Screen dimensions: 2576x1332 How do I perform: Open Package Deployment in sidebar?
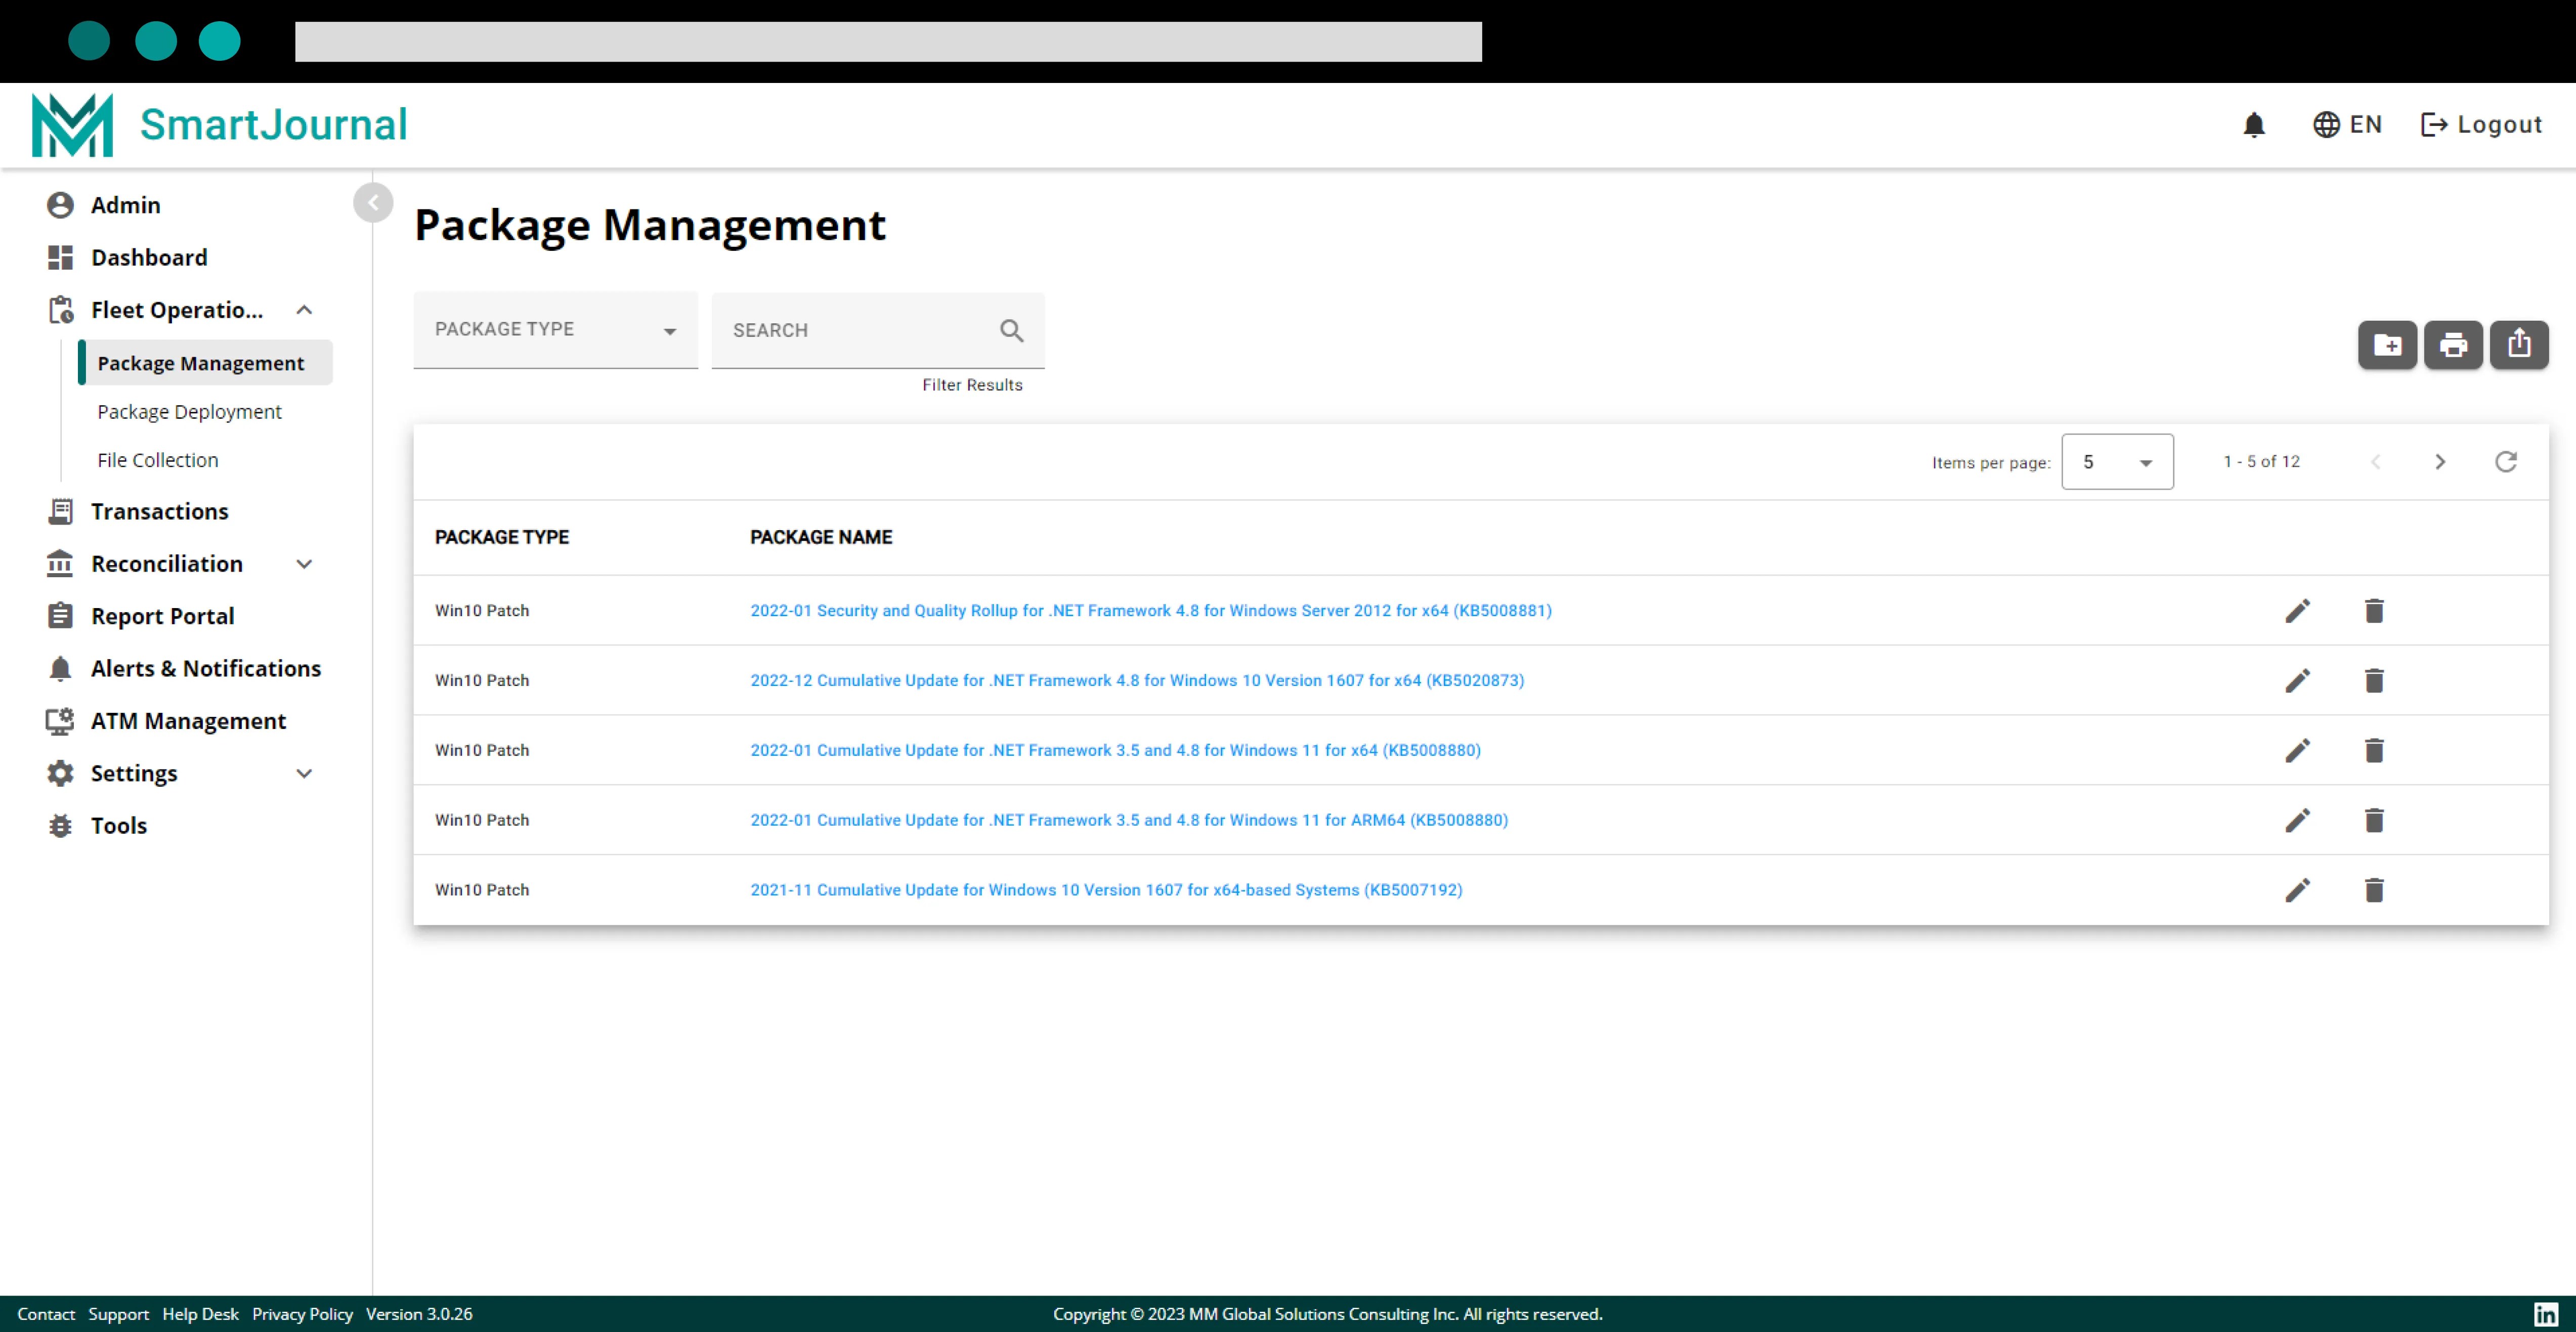pyautogui.click(x=189, y=412)
